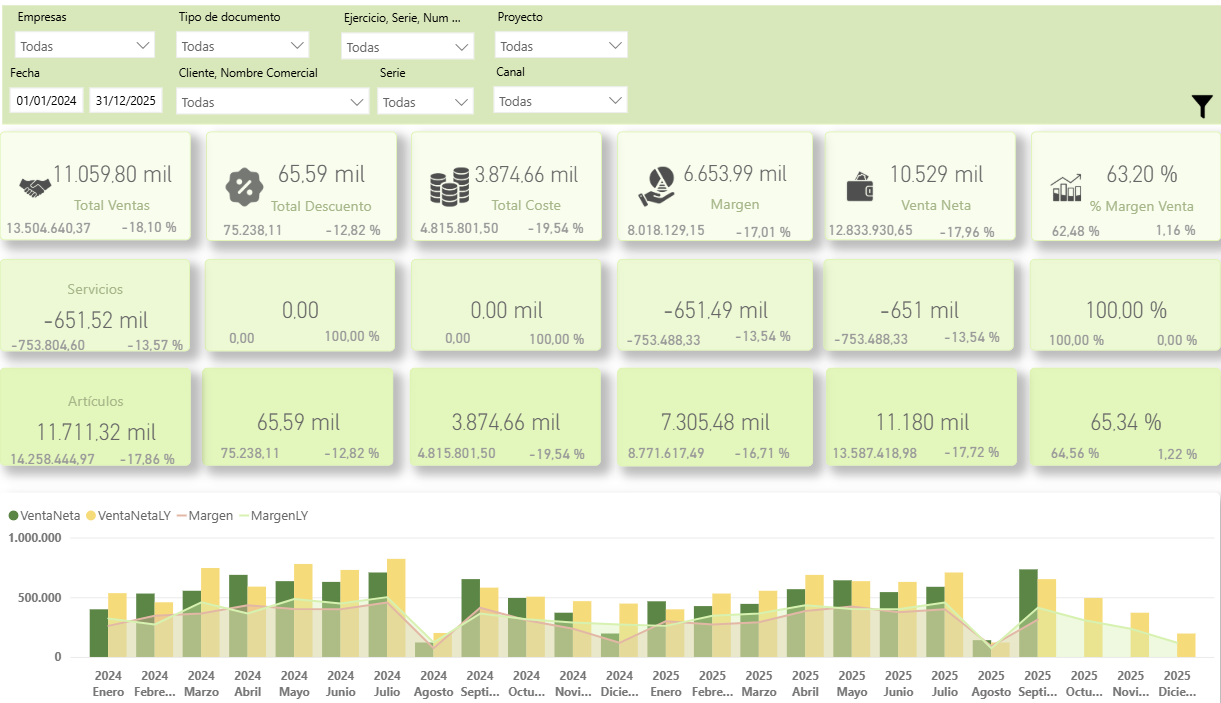This screenshot has height=703, width=1221.
Task: Expand the Tipo de documento dropdown
Action: 242,46
